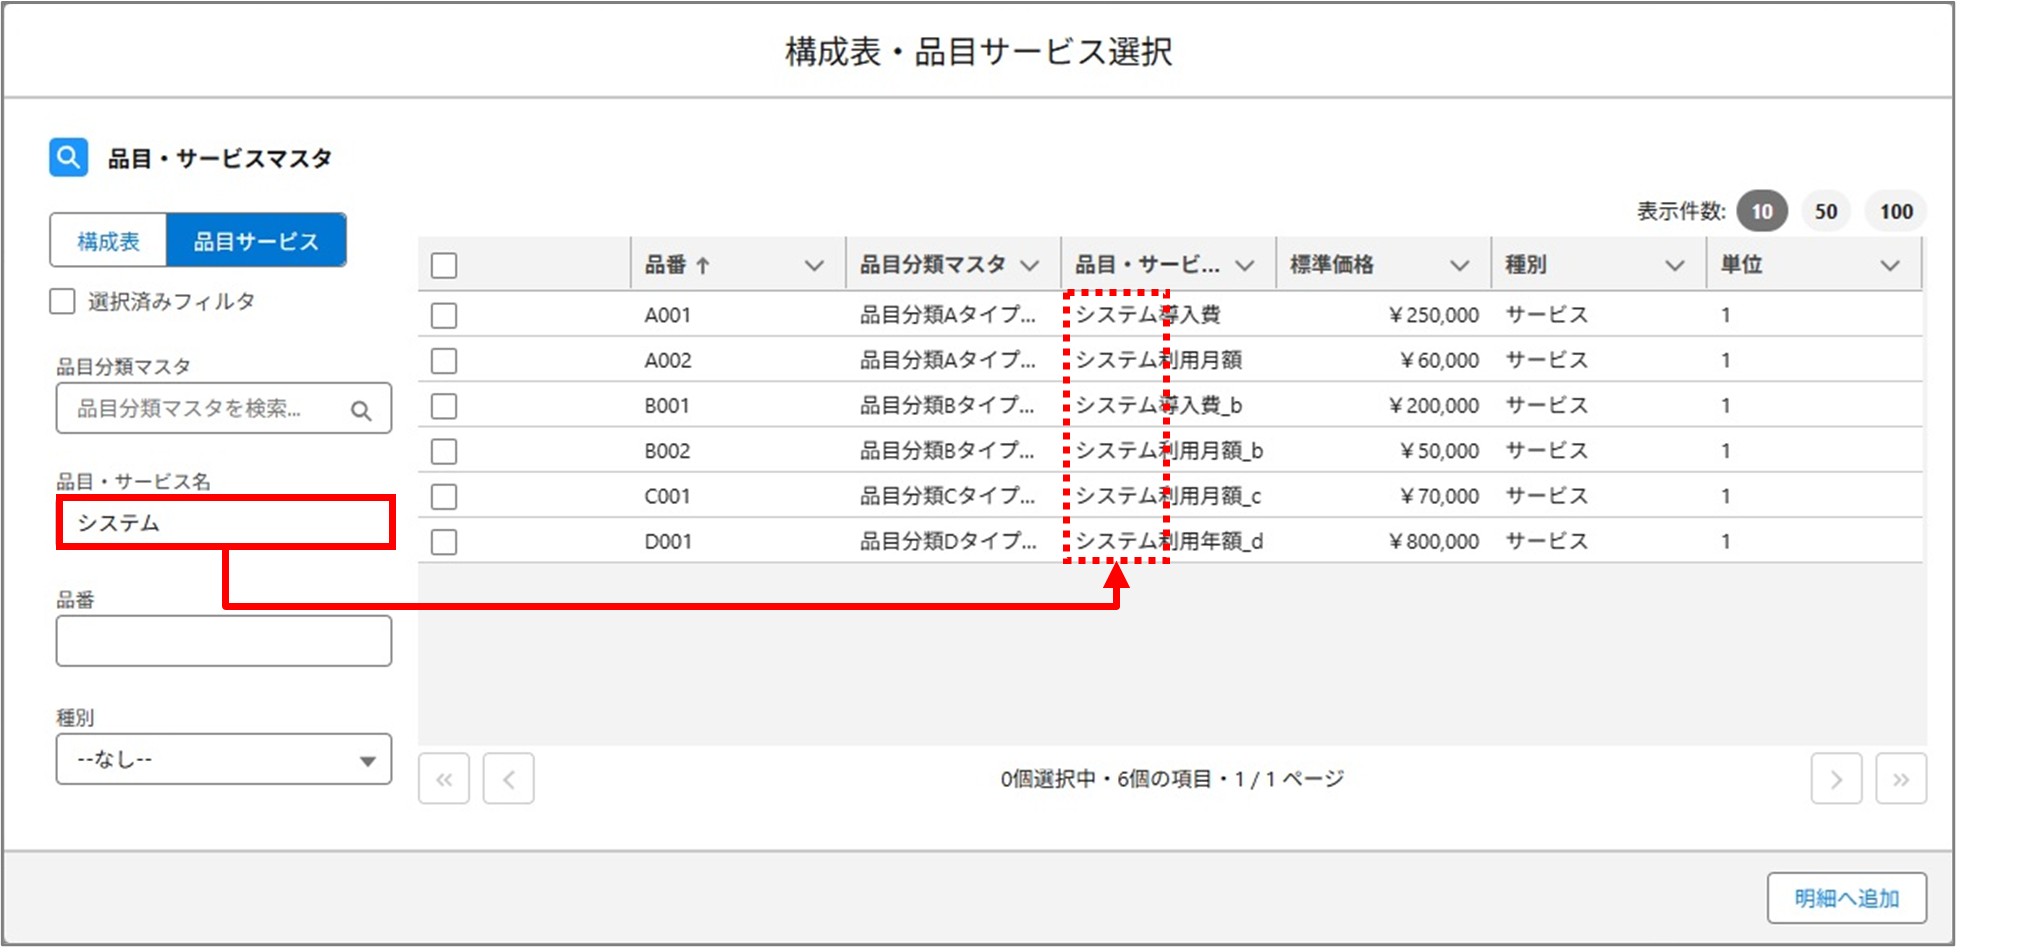Screen dimensions: 2027x952
Task: Jump to first page with « icon
Action: pyautogui.click(x=444, y=779)
